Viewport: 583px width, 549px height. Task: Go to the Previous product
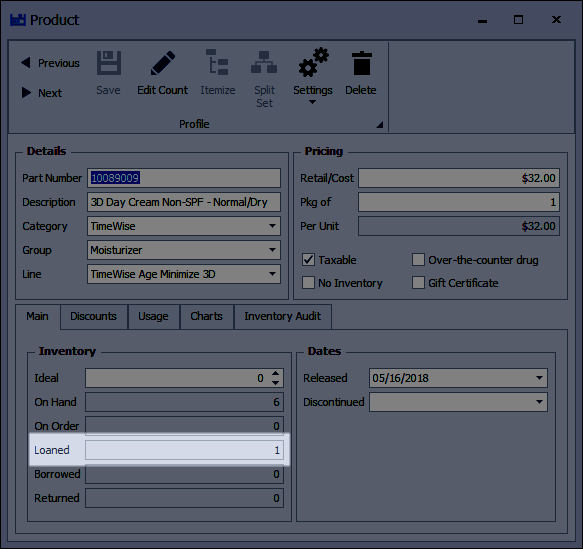pyautogui.click(x=50, y=63)
